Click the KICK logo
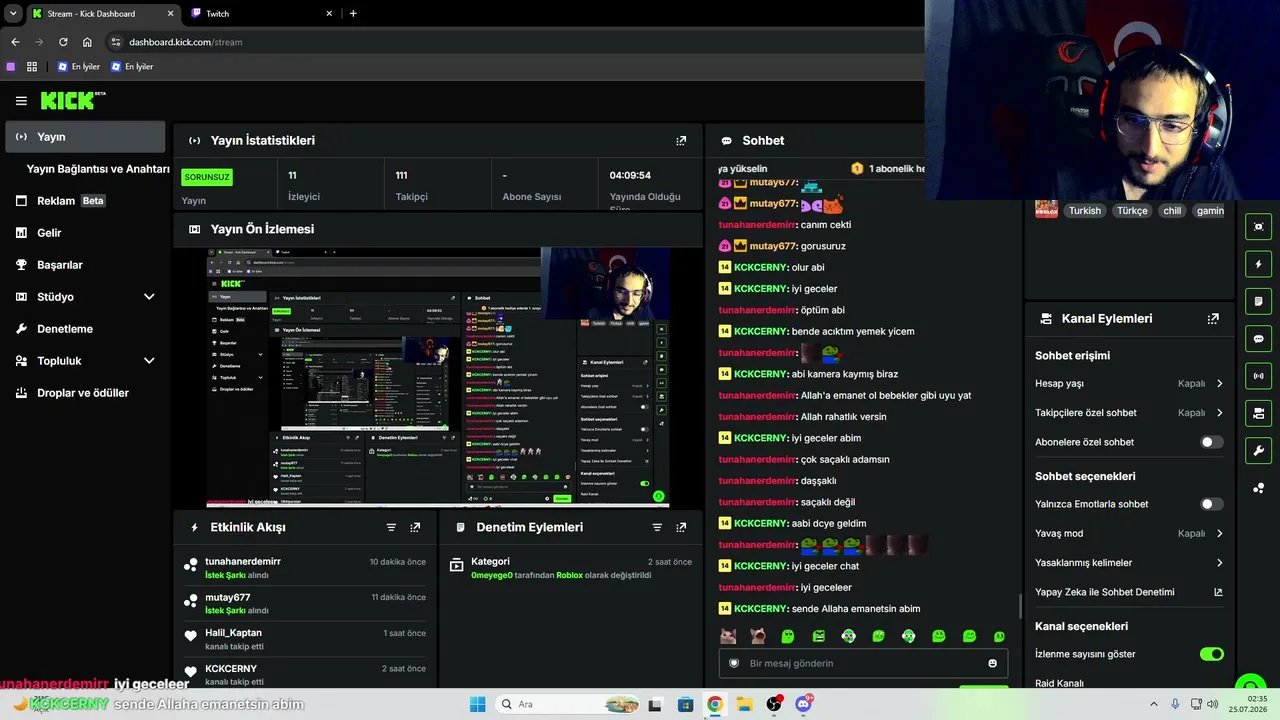 (73, 100)
